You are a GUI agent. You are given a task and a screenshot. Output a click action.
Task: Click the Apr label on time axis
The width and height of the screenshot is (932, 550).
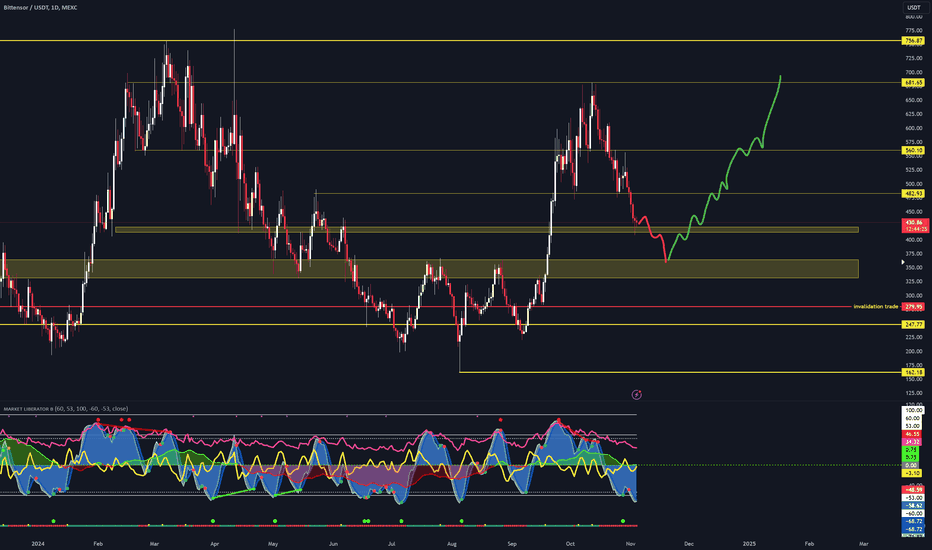pyautogui.click(x=215, y=543)
